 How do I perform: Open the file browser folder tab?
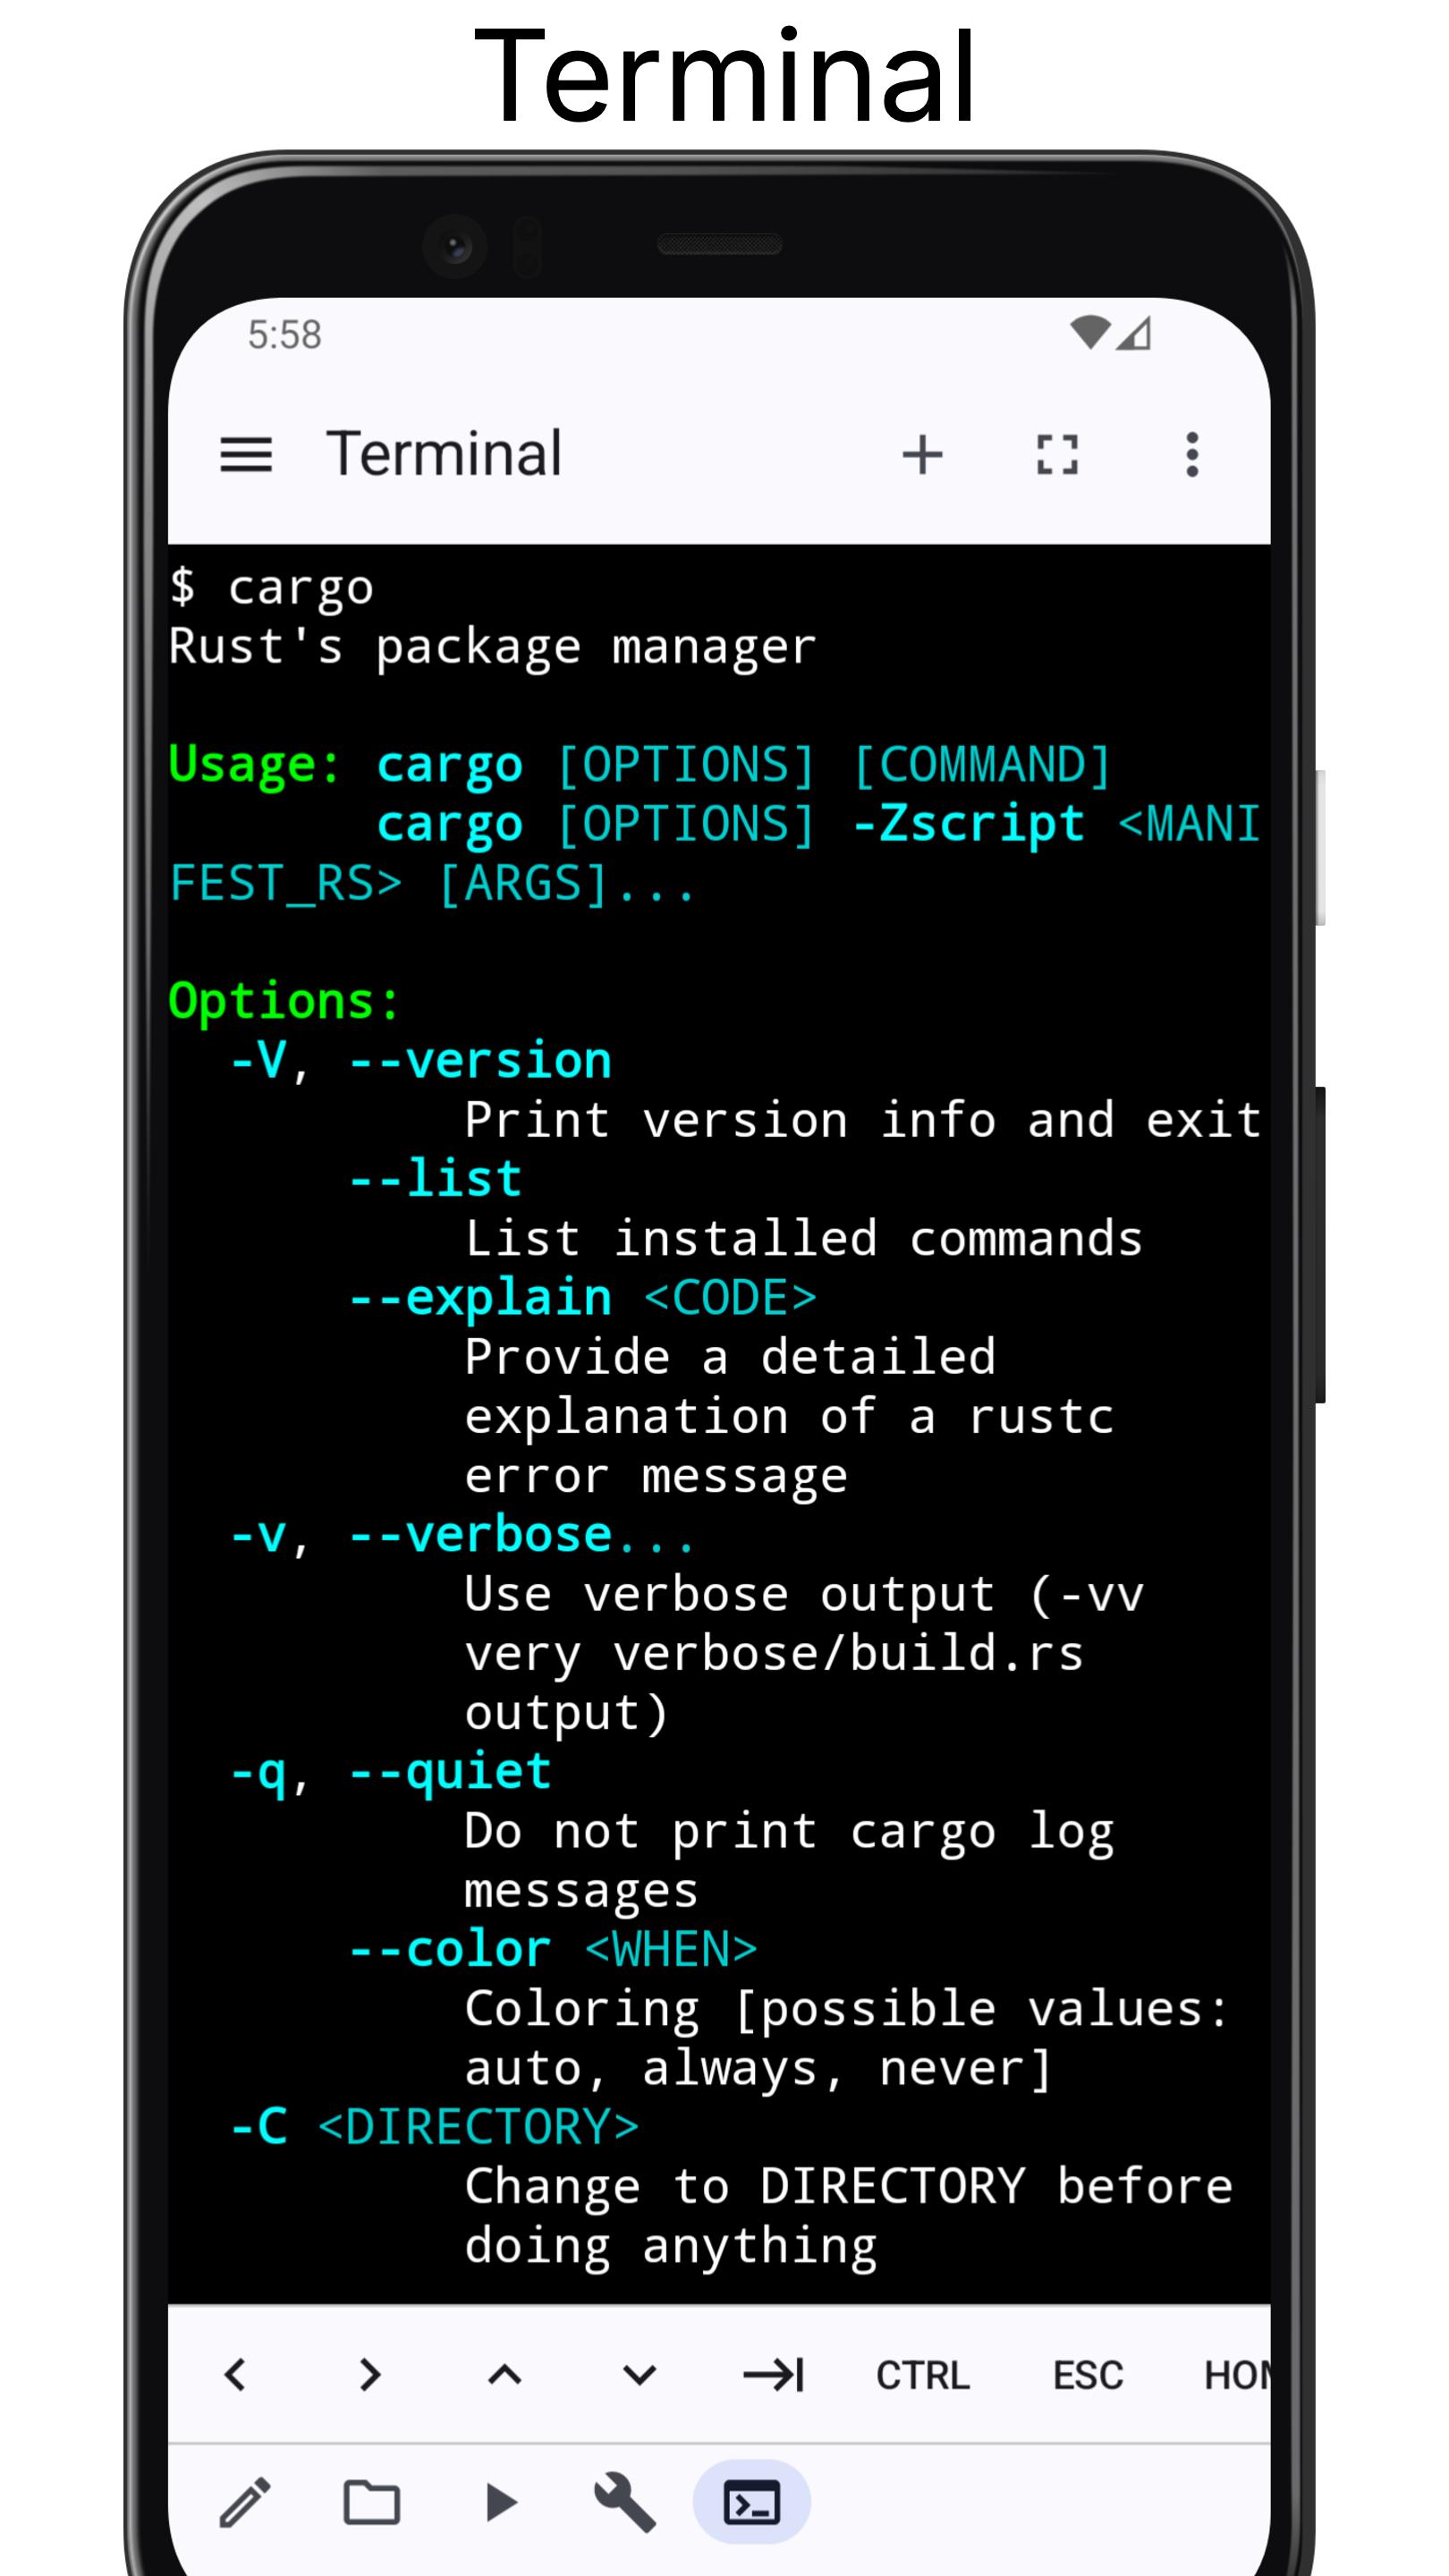click(372, 2503)
